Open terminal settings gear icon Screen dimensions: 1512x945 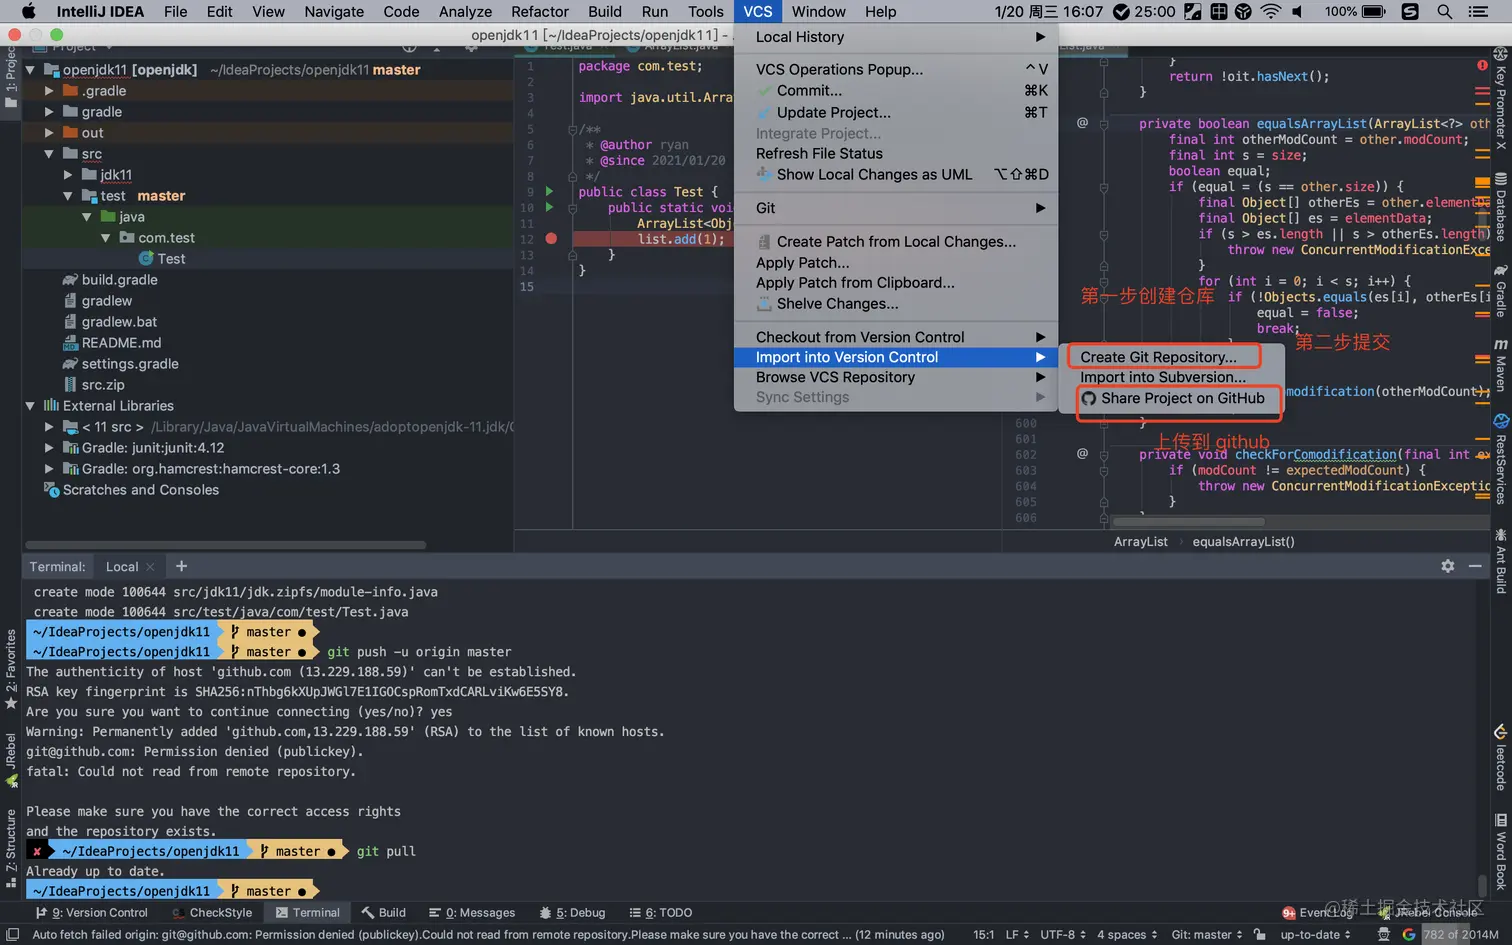(1447, 566)
